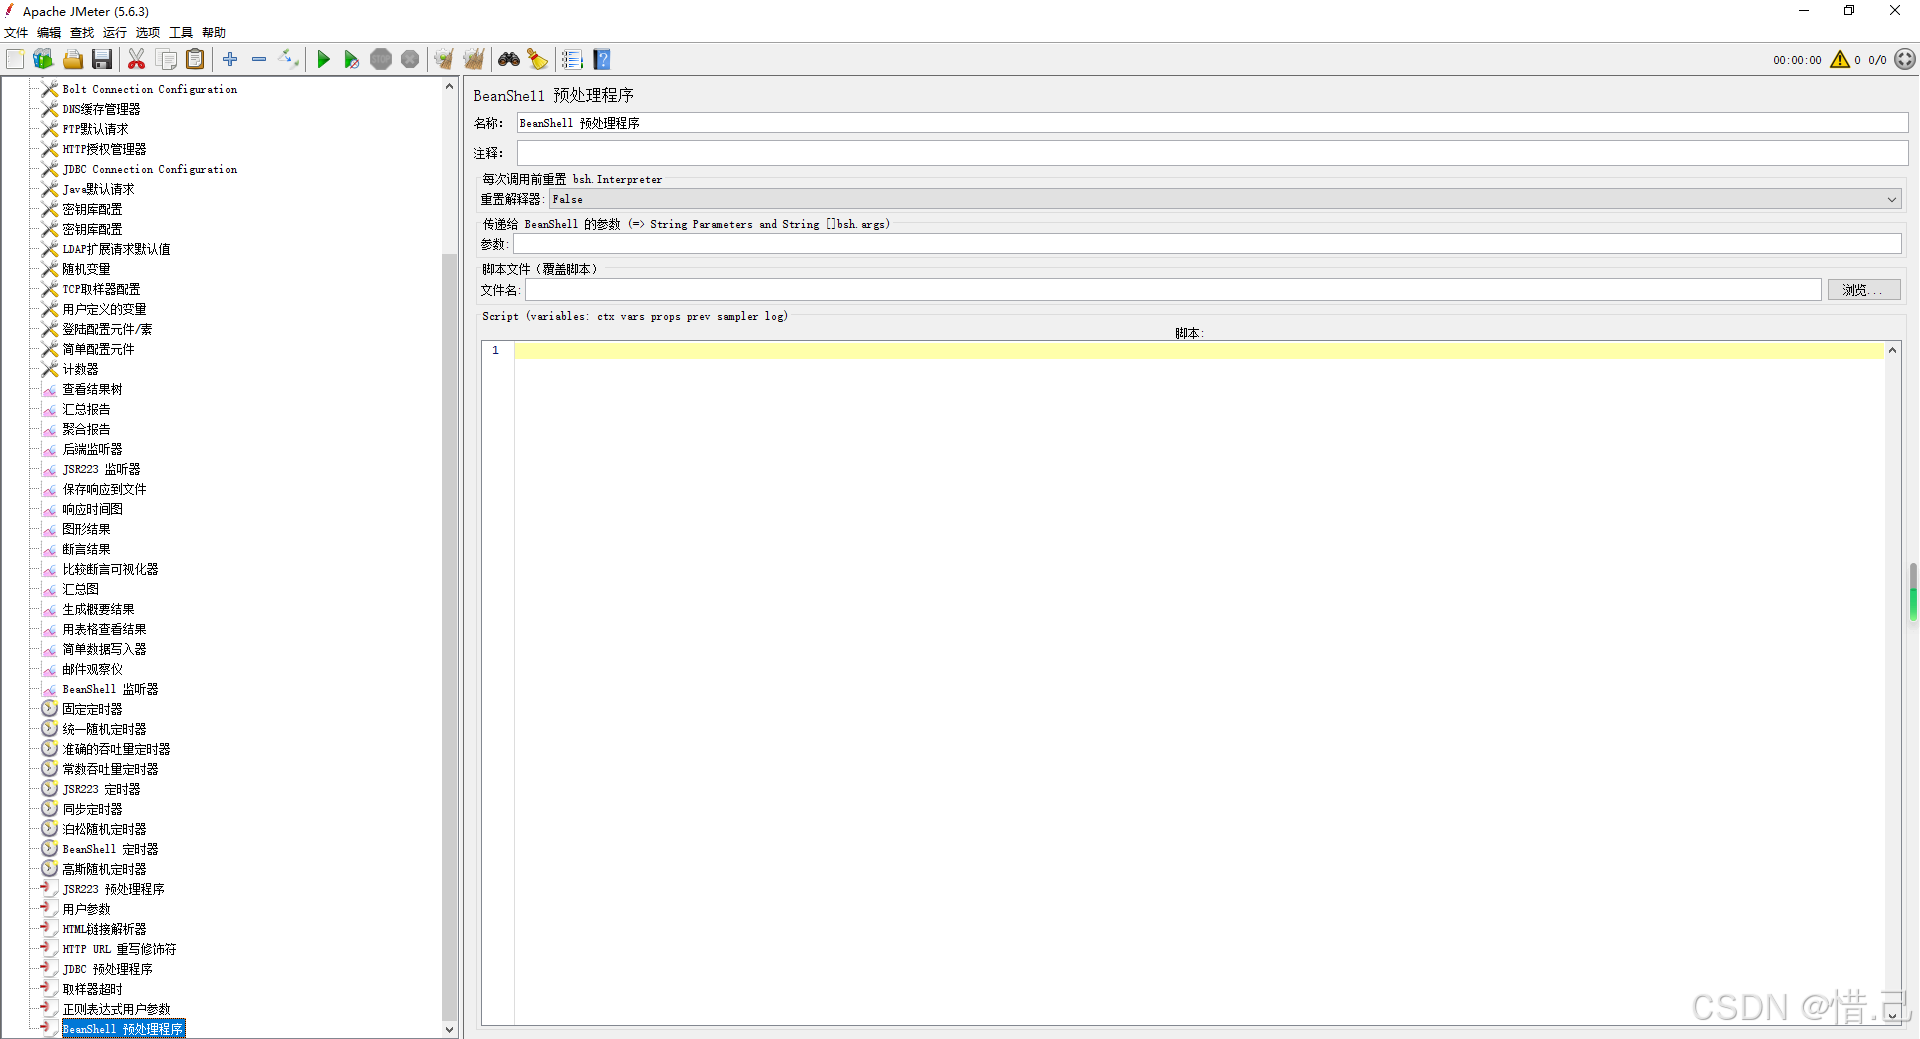The image size is (1920, 1039).
Task: Open the 编辑 menu
Action: tap(49, 33)
